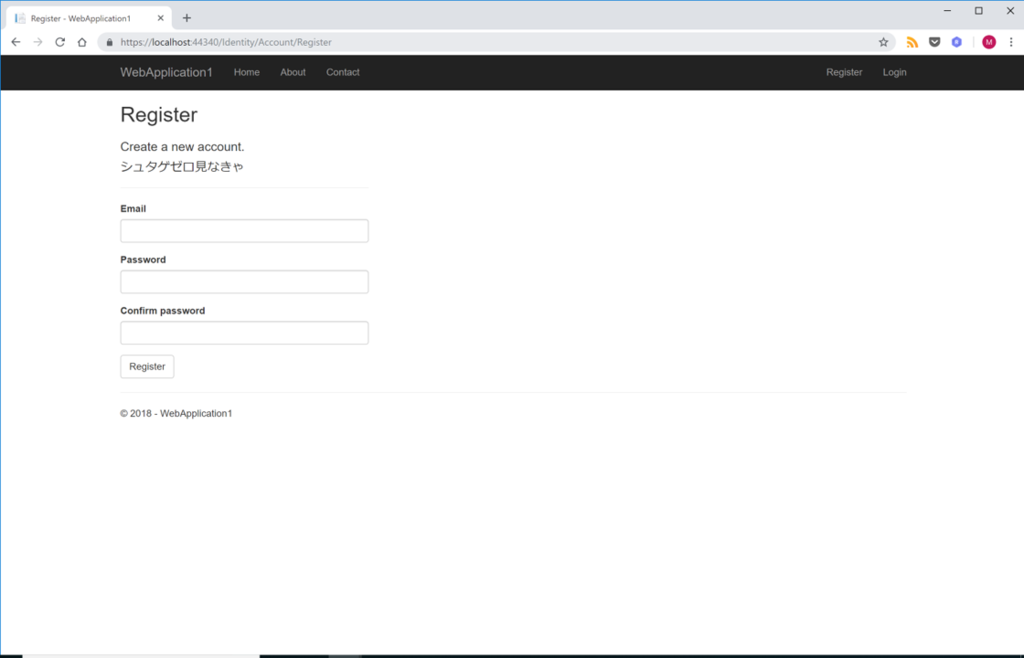Click the padlock site info icon

tap(109, 42)
